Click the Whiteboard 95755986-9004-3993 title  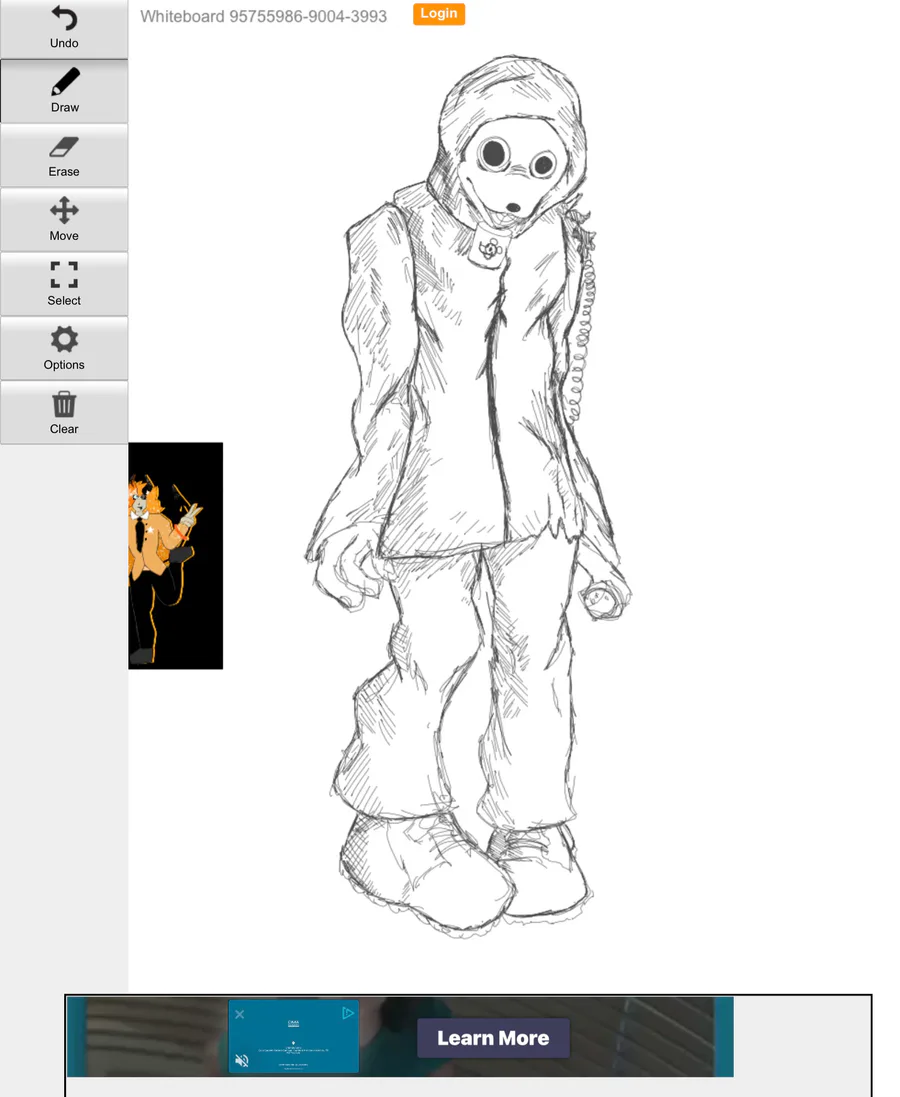(x=263, y=16)
